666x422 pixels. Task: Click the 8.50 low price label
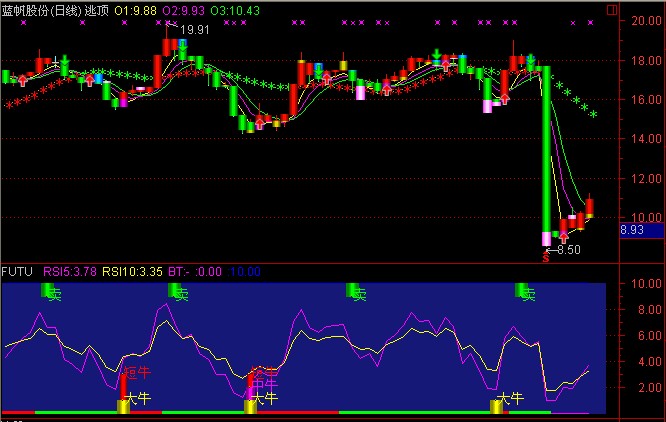click(x=568, y=250)
